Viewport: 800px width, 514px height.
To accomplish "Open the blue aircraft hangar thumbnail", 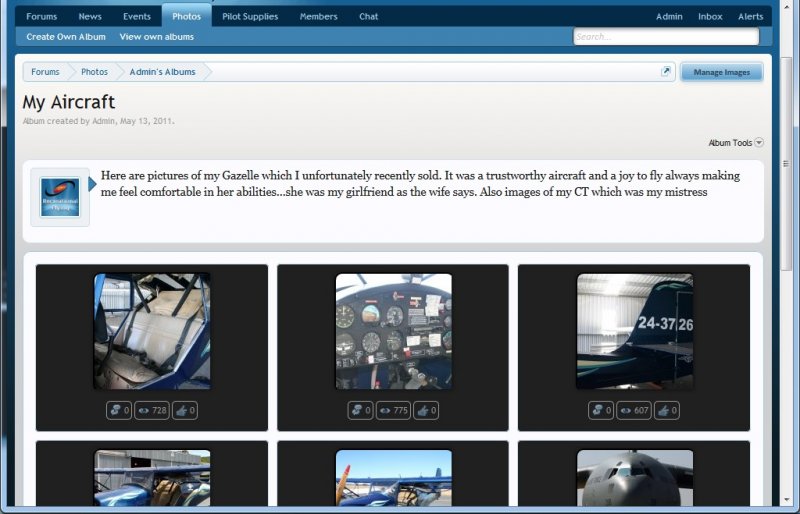I will (x=152, y=478).
